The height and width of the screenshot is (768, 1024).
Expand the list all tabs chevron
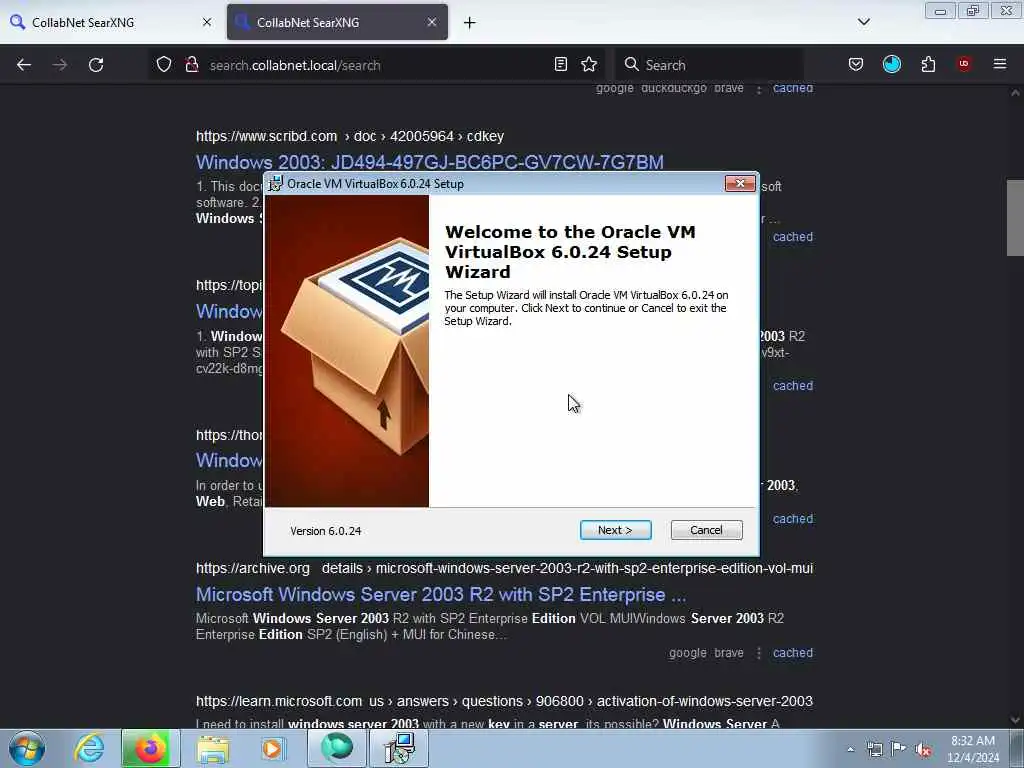click(863, 22)
